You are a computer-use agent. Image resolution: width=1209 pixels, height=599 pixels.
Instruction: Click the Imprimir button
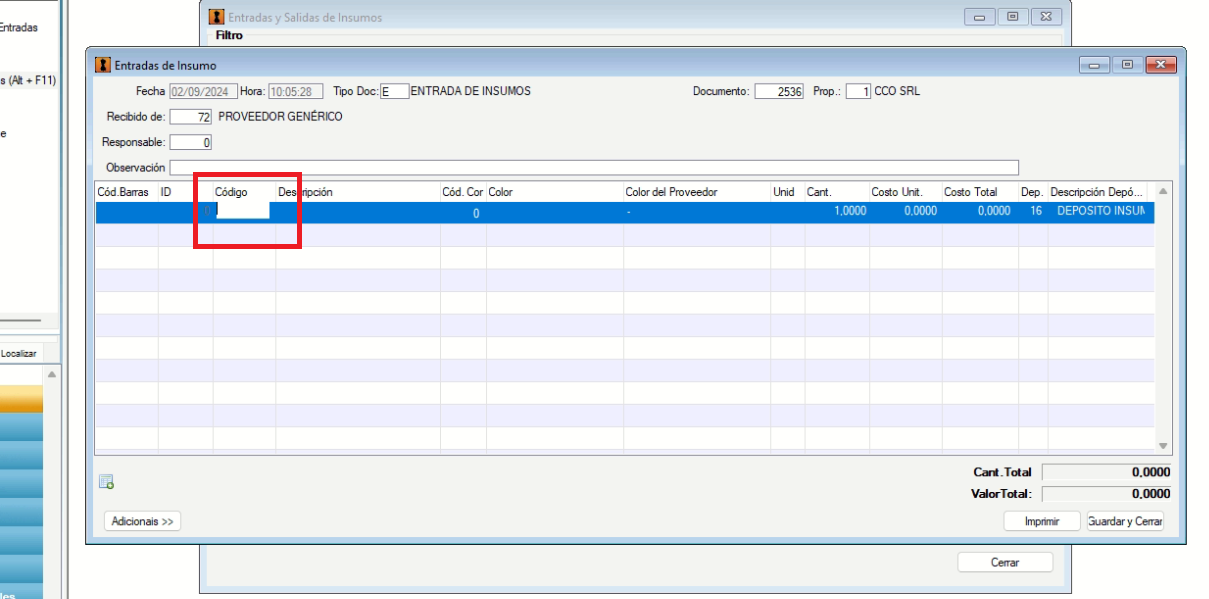tap(1042, 521)
